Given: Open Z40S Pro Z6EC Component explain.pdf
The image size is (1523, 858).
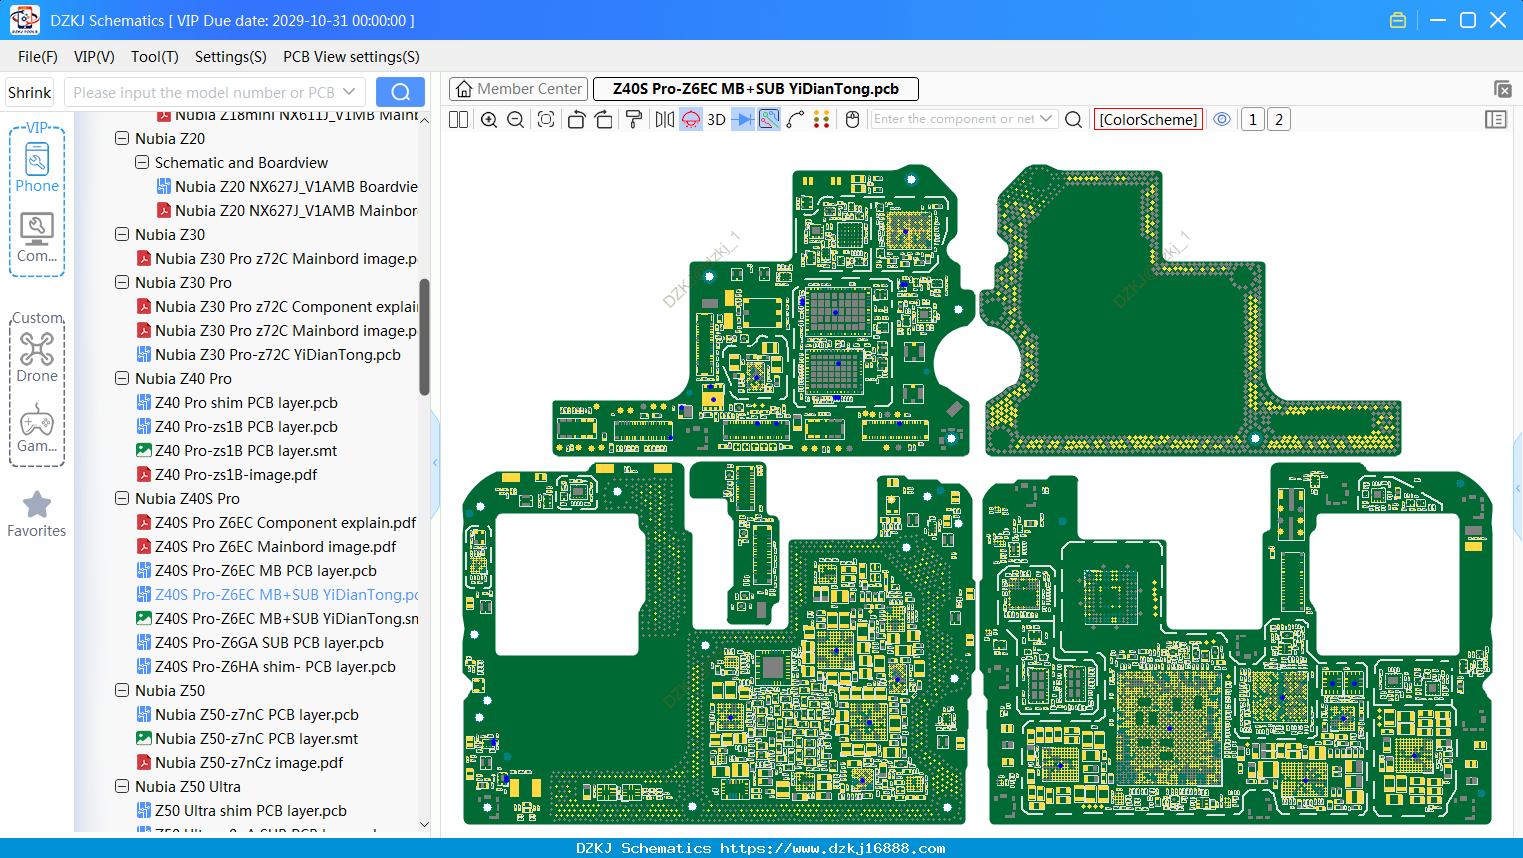Looking at the screenshot, I should pyautogui.click(x=276, y=522).
